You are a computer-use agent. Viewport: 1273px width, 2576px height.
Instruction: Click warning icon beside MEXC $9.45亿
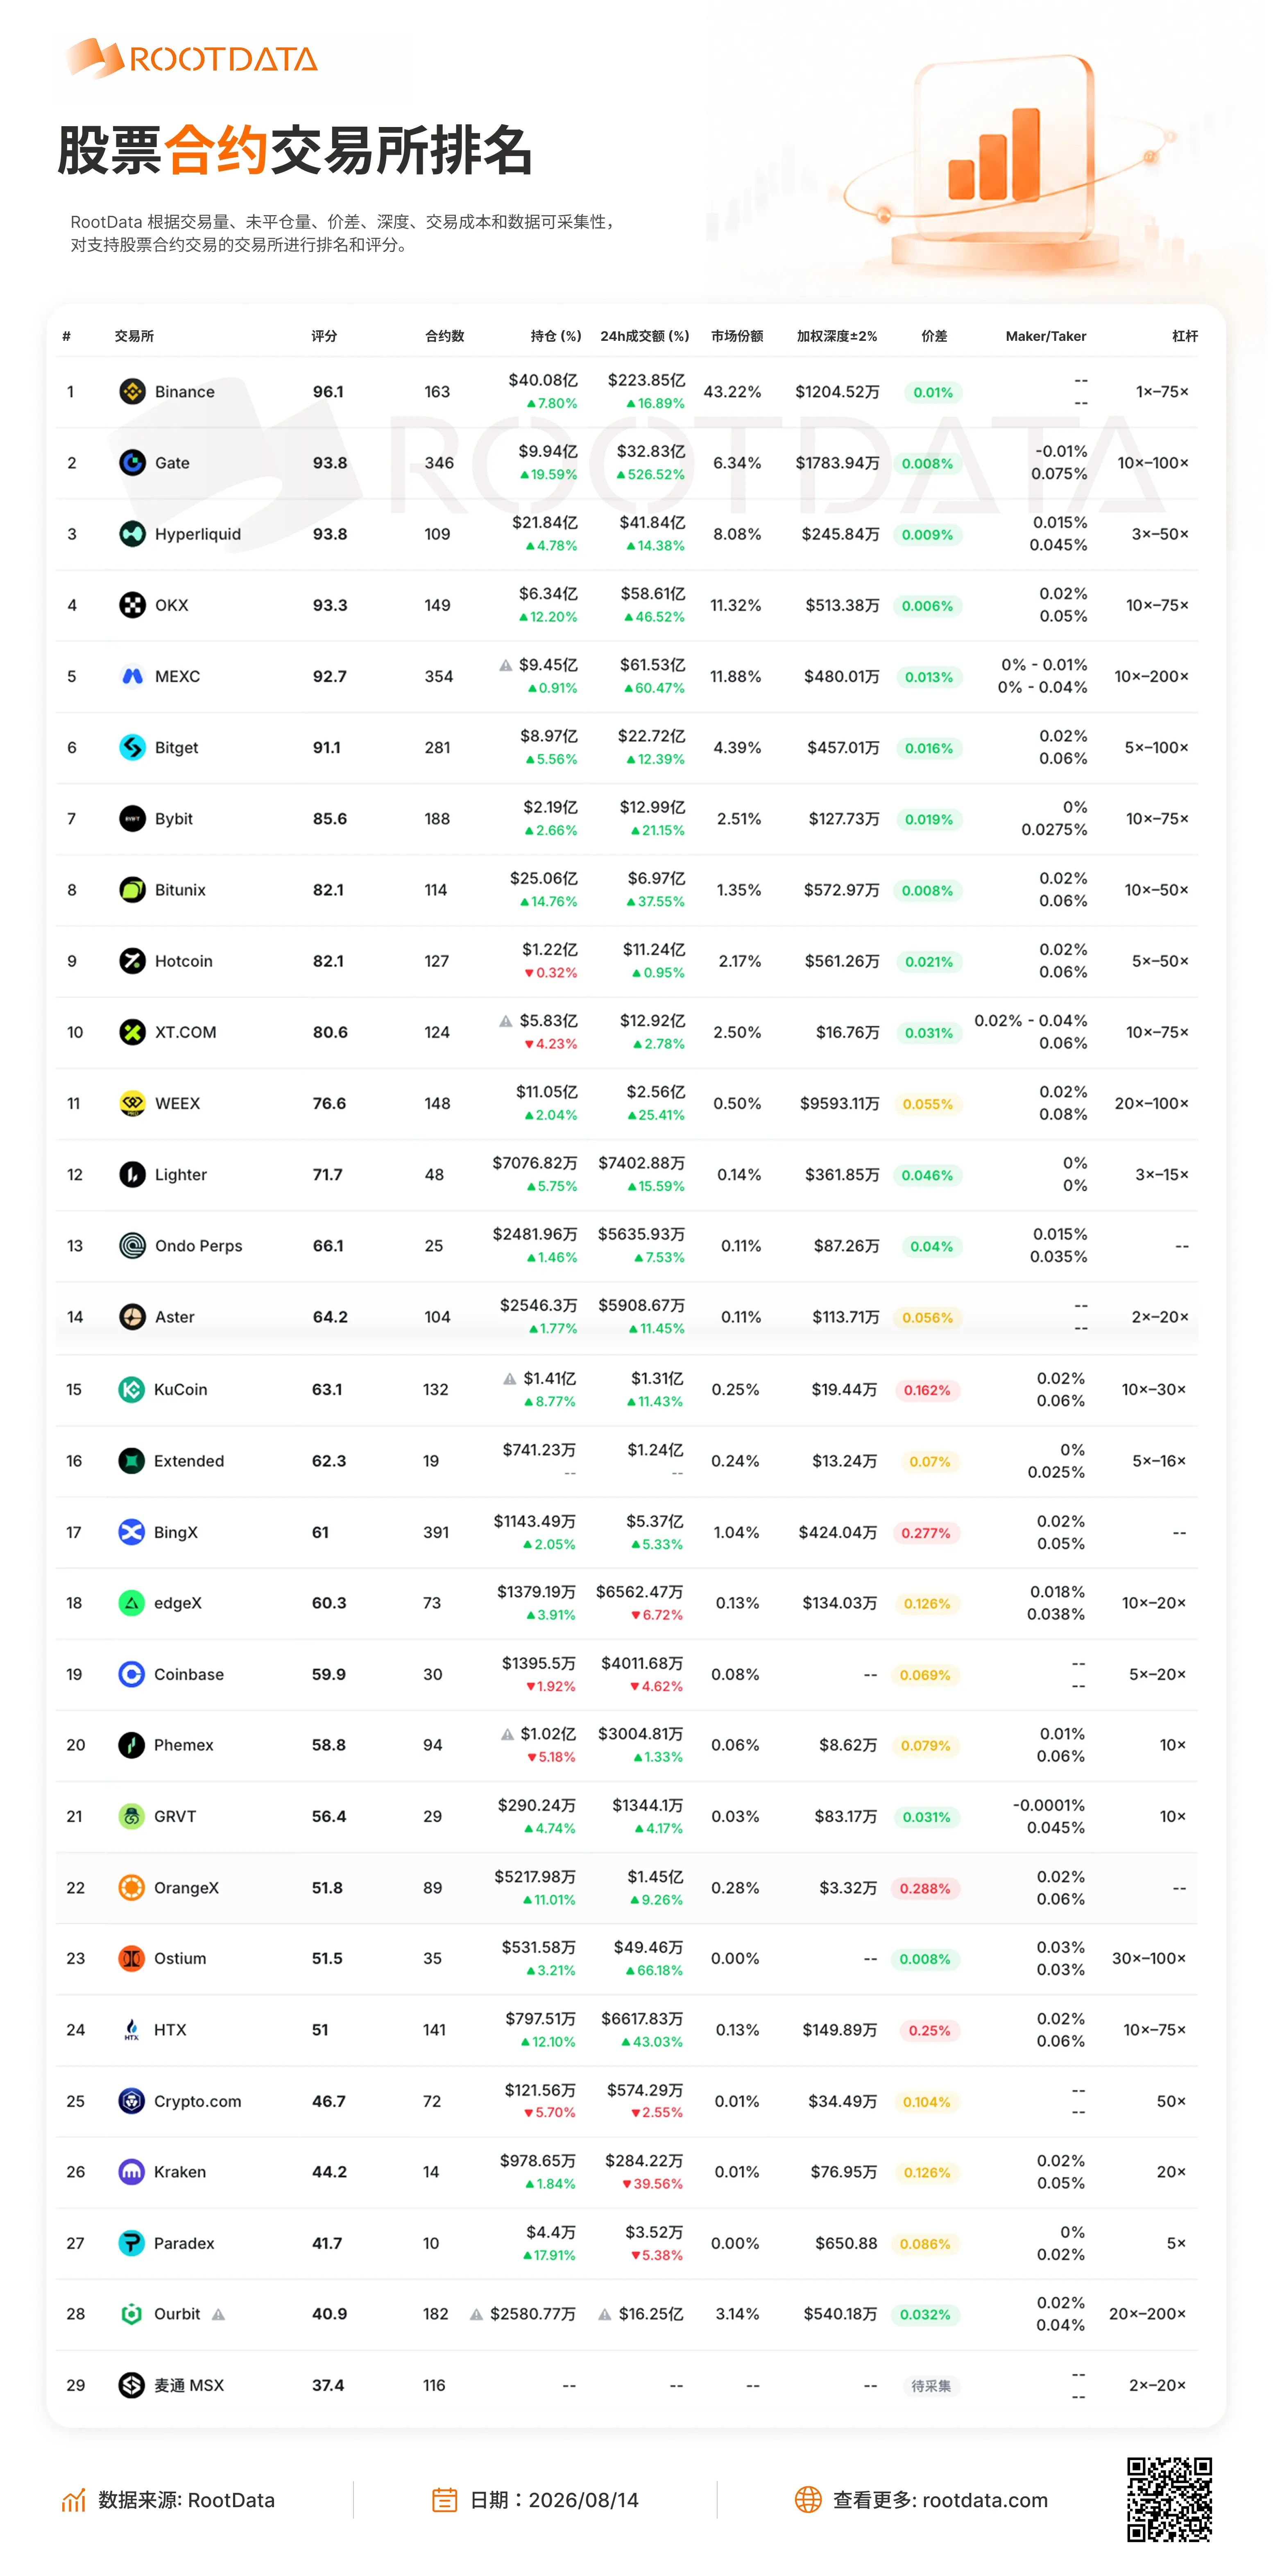pos(506,665)
